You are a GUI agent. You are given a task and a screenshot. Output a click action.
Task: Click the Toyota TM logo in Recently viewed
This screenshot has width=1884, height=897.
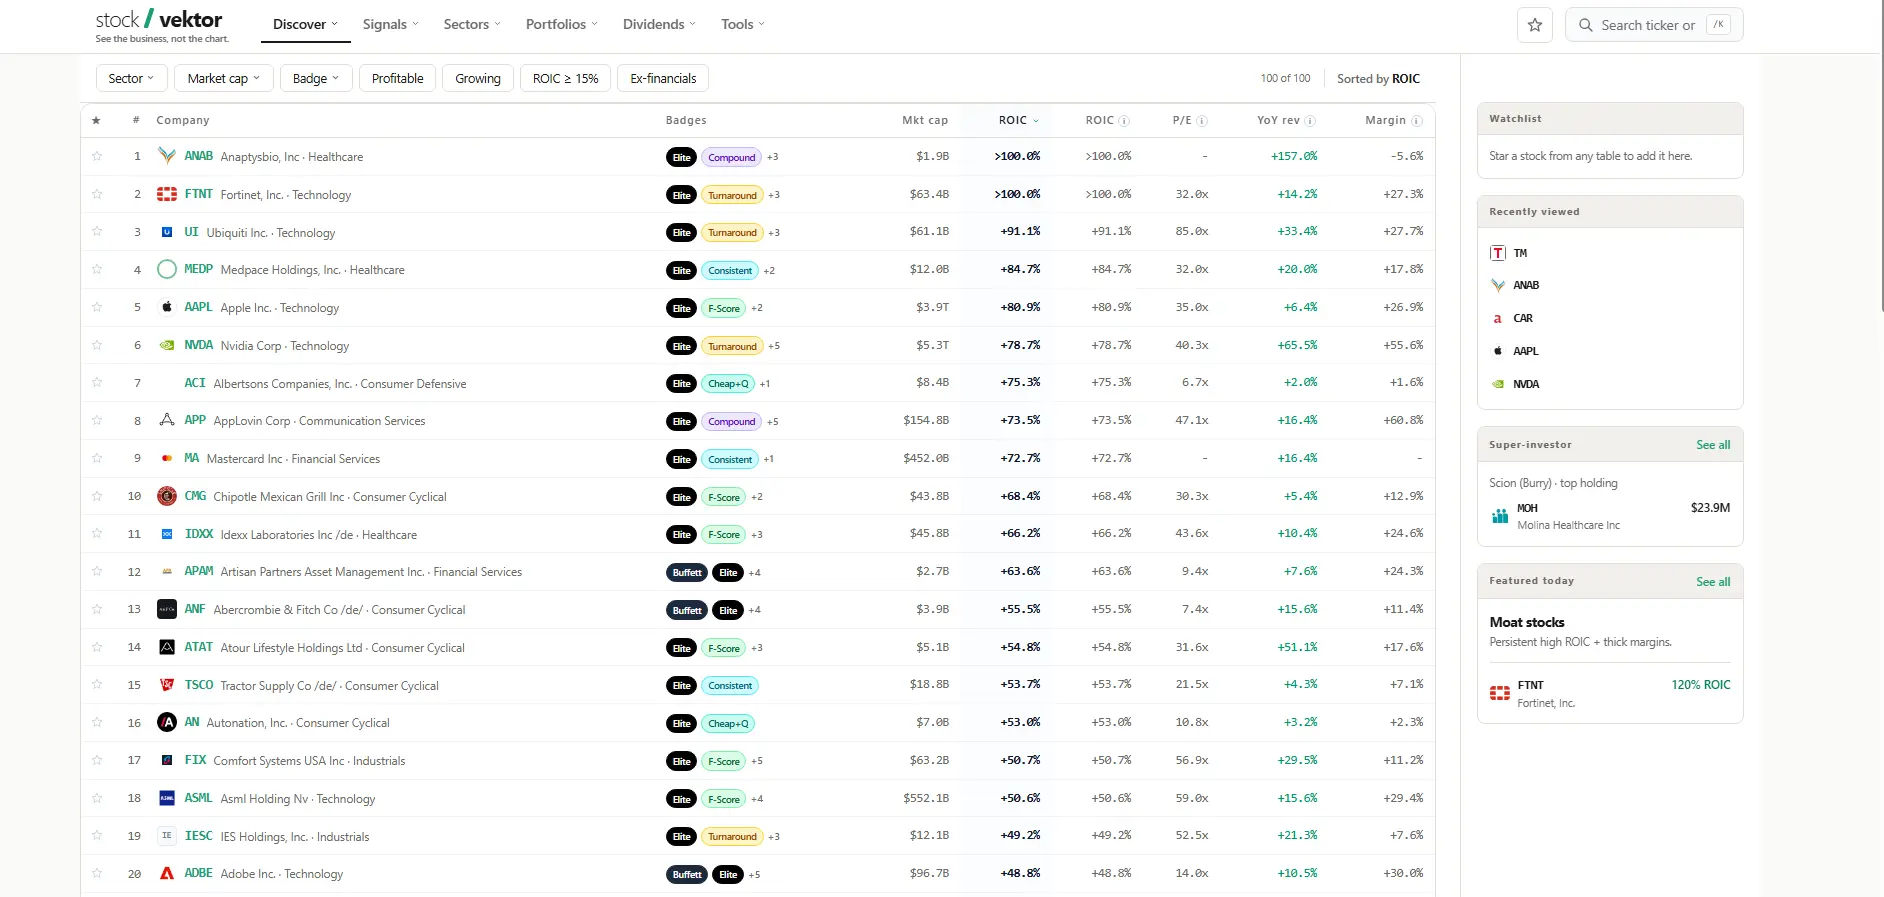1498,253
